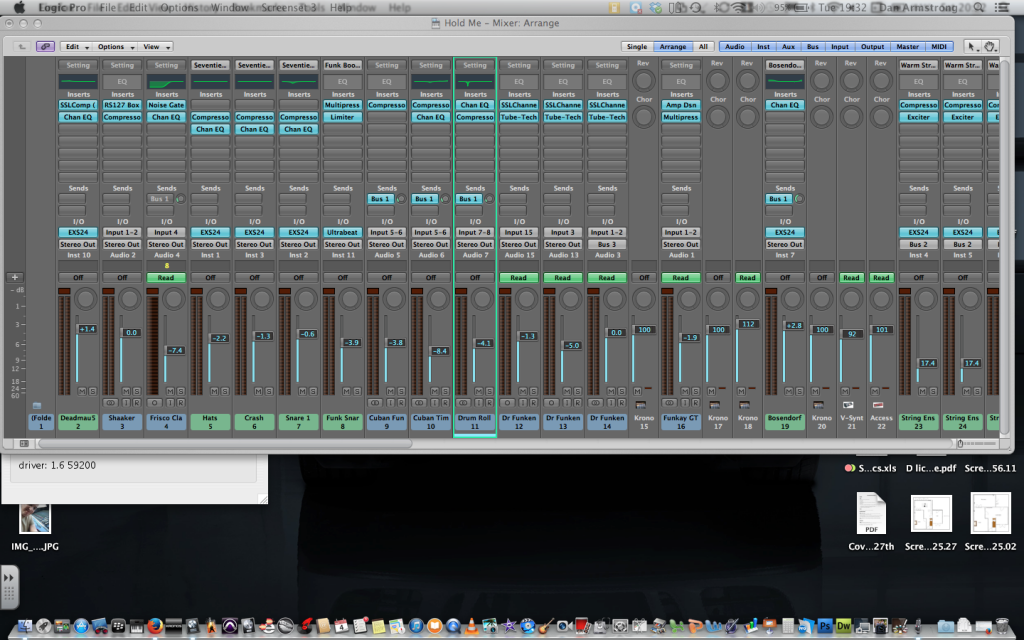The width and height of the screenshot is (1024, 640).
Task: Click the plus button above dB scale
Action: pos(15,277)
